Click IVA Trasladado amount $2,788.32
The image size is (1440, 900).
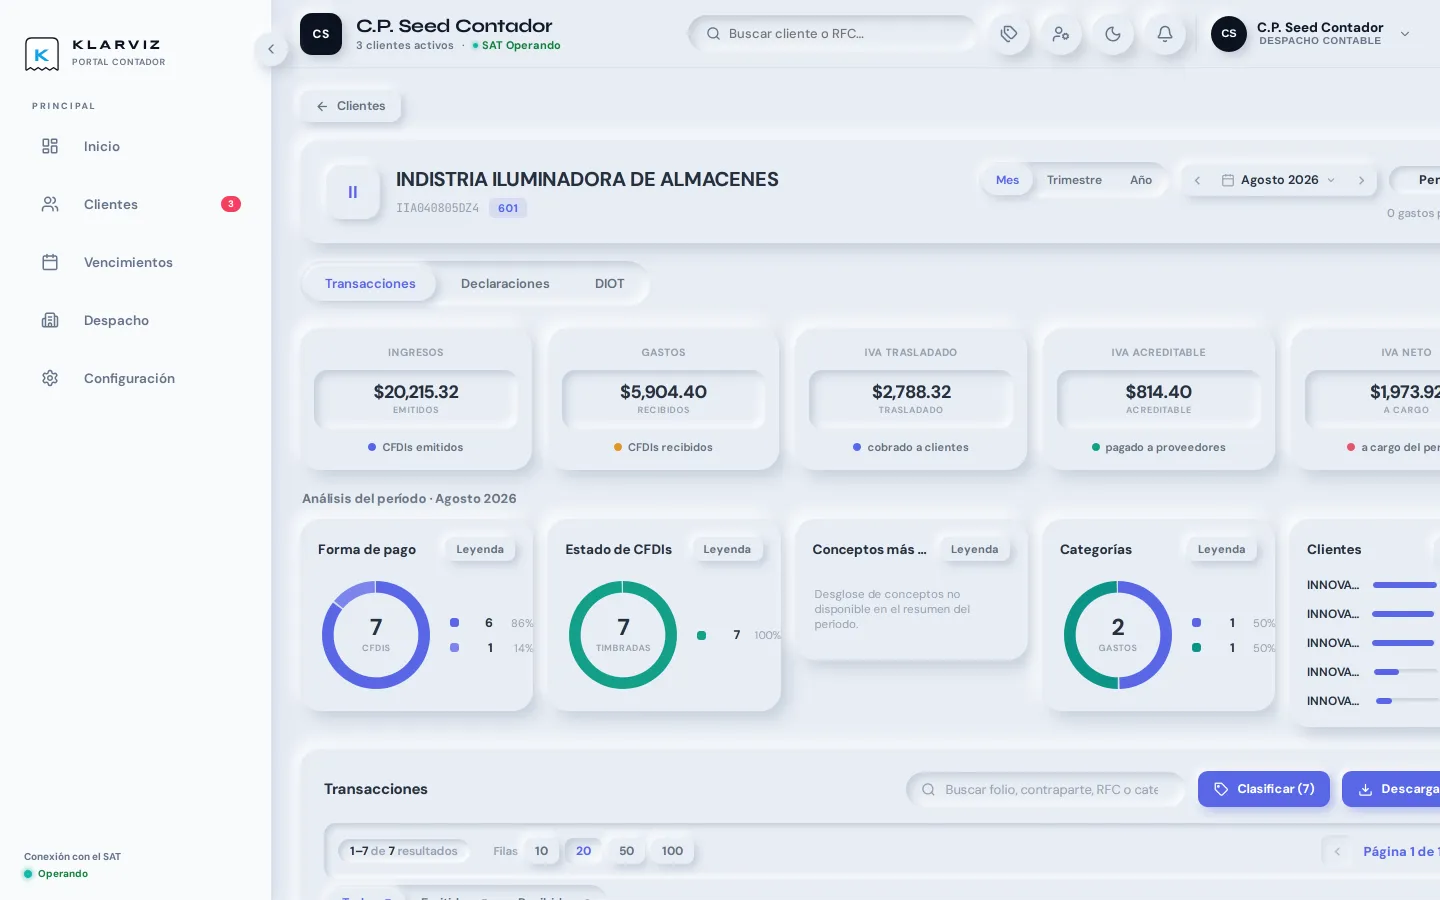coord(911,392)
